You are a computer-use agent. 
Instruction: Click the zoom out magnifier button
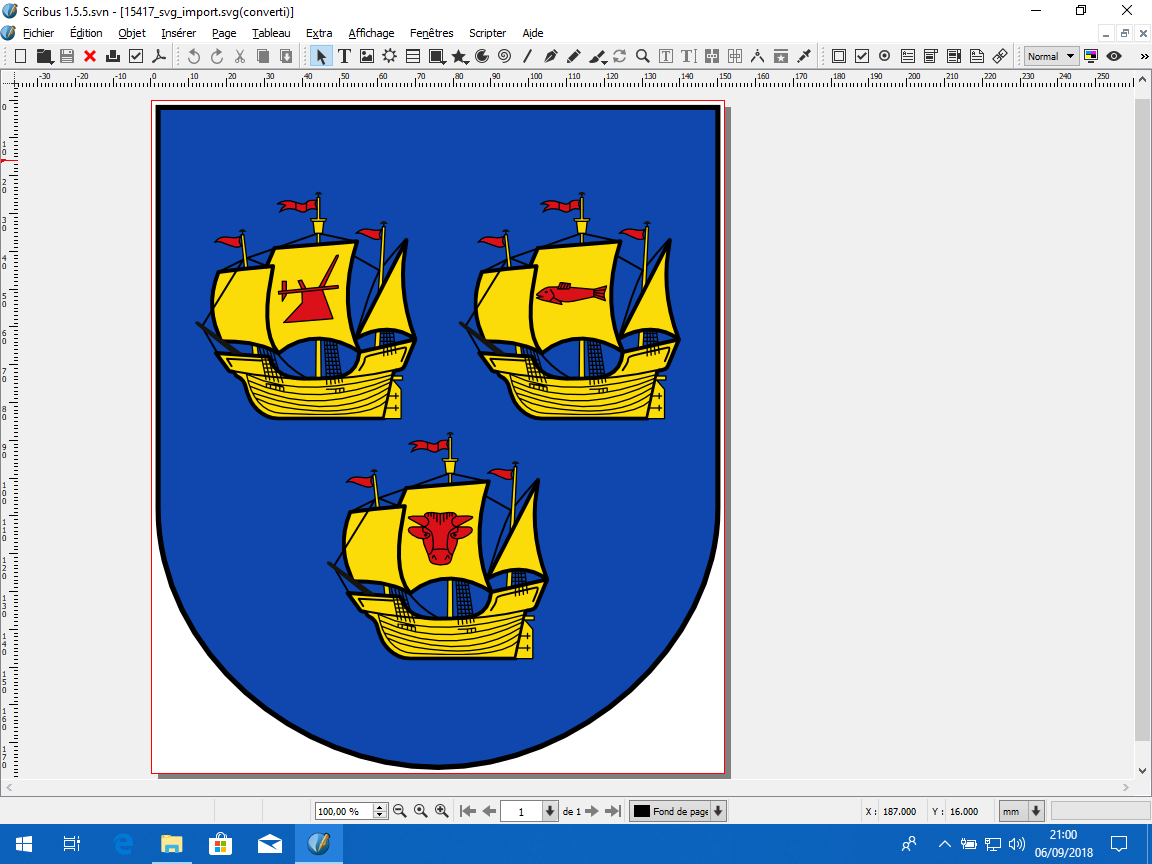click(399, 811)
